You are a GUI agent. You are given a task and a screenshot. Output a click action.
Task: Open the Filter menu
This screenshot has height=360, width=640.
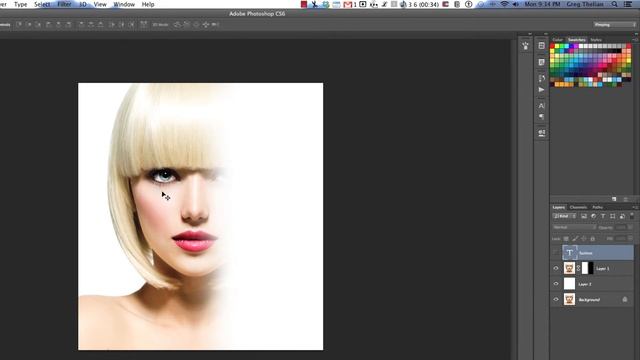pos(64,4)
